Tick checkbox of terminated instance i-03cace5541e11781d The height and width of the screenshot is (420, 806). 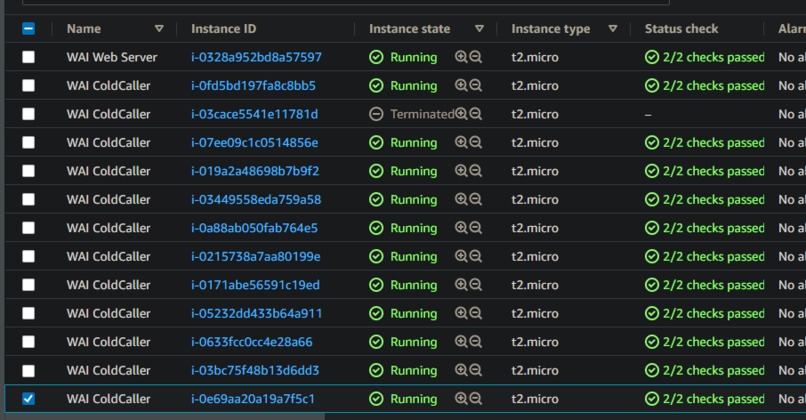coord(28,114)
